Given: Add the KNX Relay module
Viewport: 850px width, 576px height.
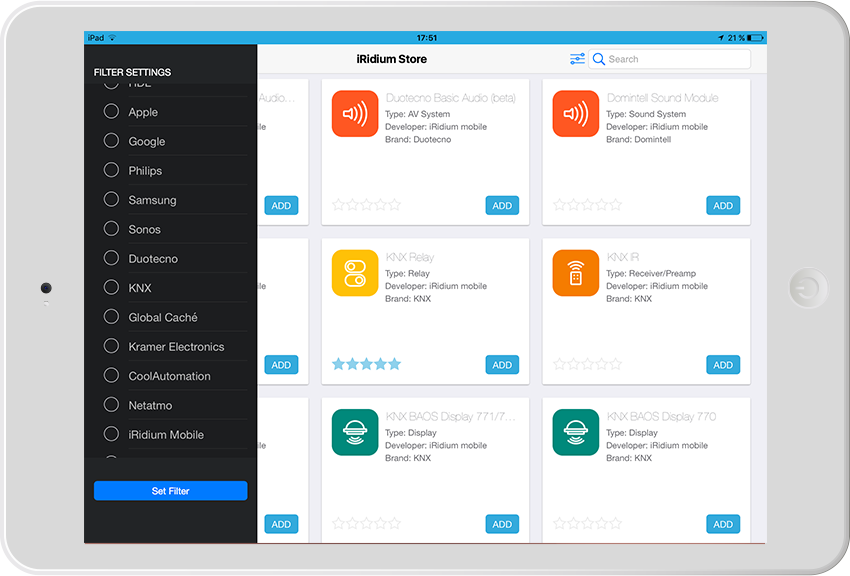Looking at the screenshot, I should point(502,365).
